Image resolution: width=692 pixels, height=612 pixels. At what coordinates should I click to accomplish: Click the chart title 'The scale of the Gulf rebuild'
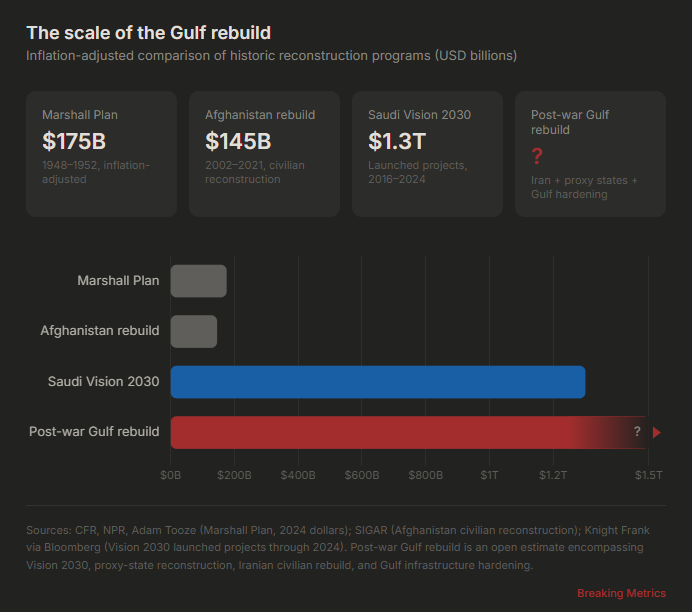point(148,33)
